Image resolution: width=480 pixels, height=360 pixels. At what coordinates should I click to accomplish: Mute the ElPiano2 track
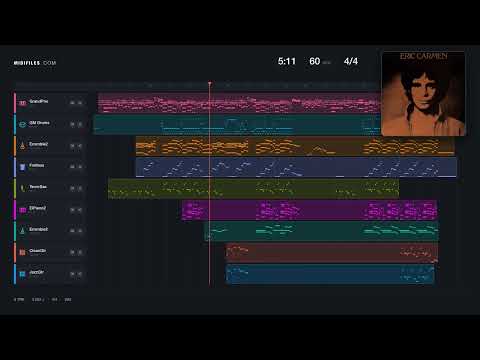click(72, 210)
